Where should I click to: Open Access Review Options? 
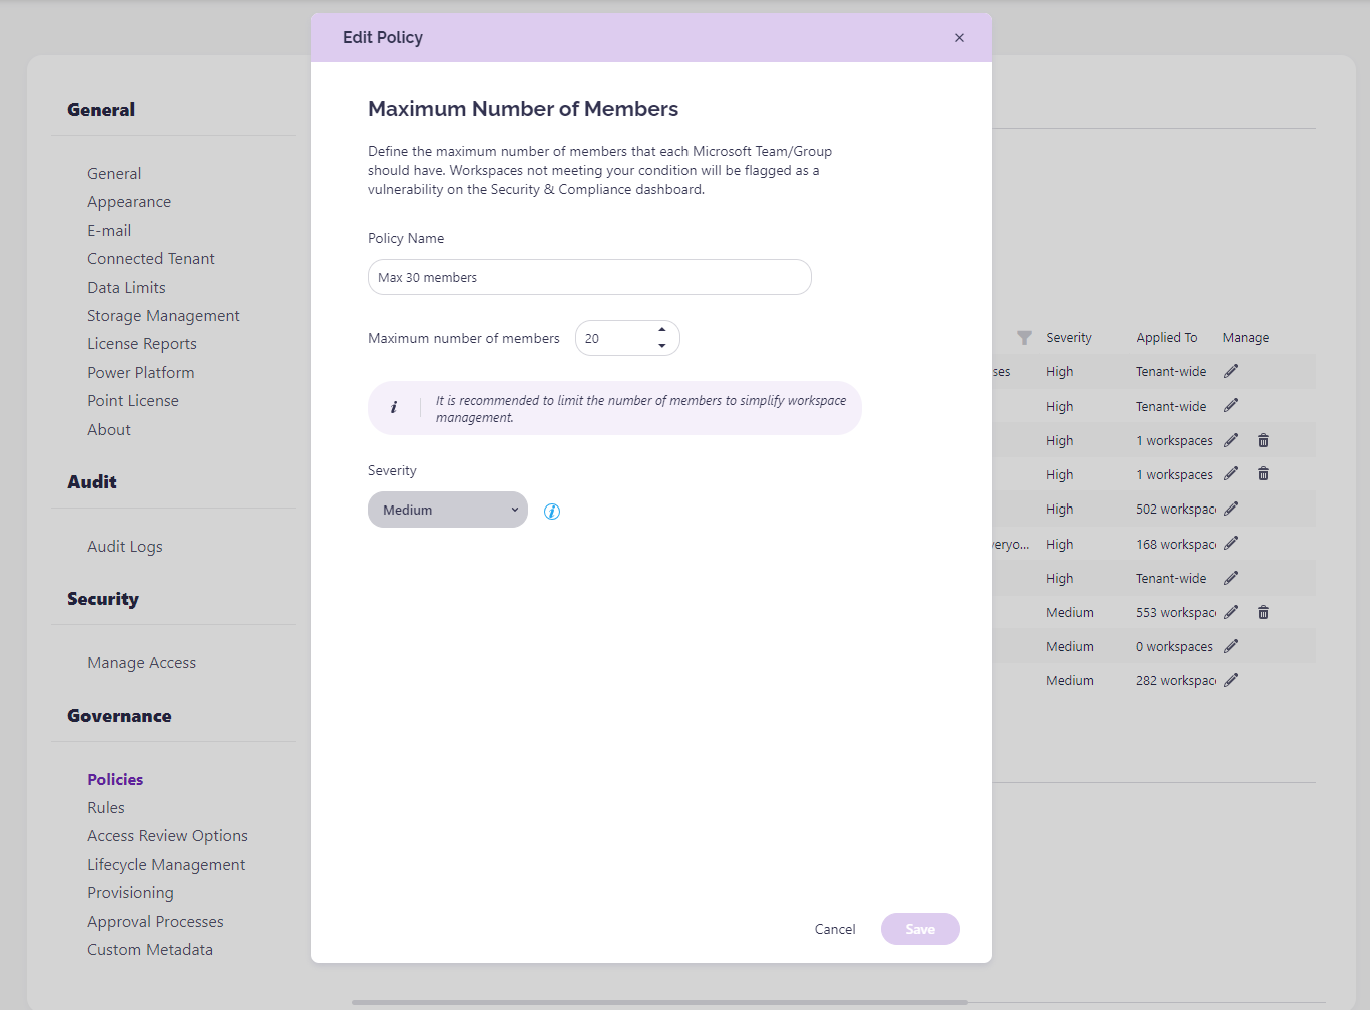(167, 836)
